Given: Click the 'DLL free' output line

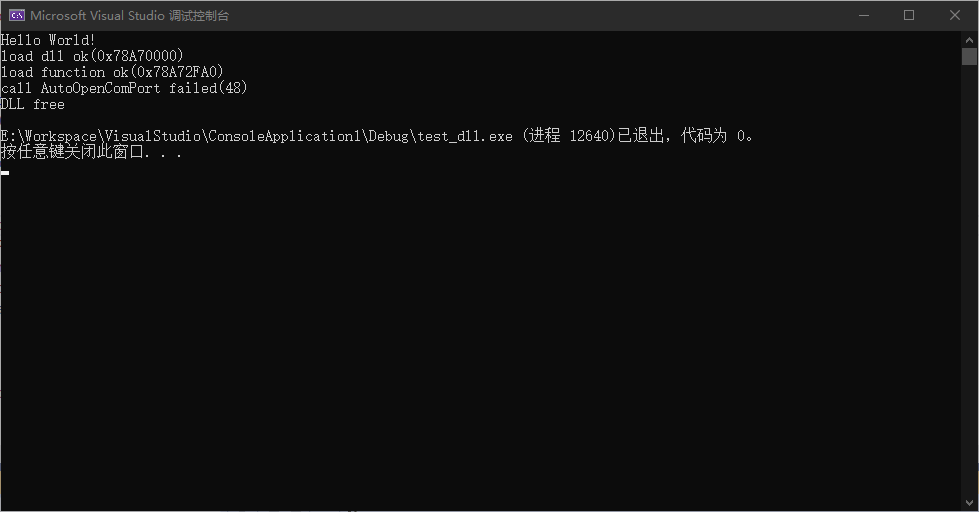Looking at the screenshot, I should coord(32,104).
